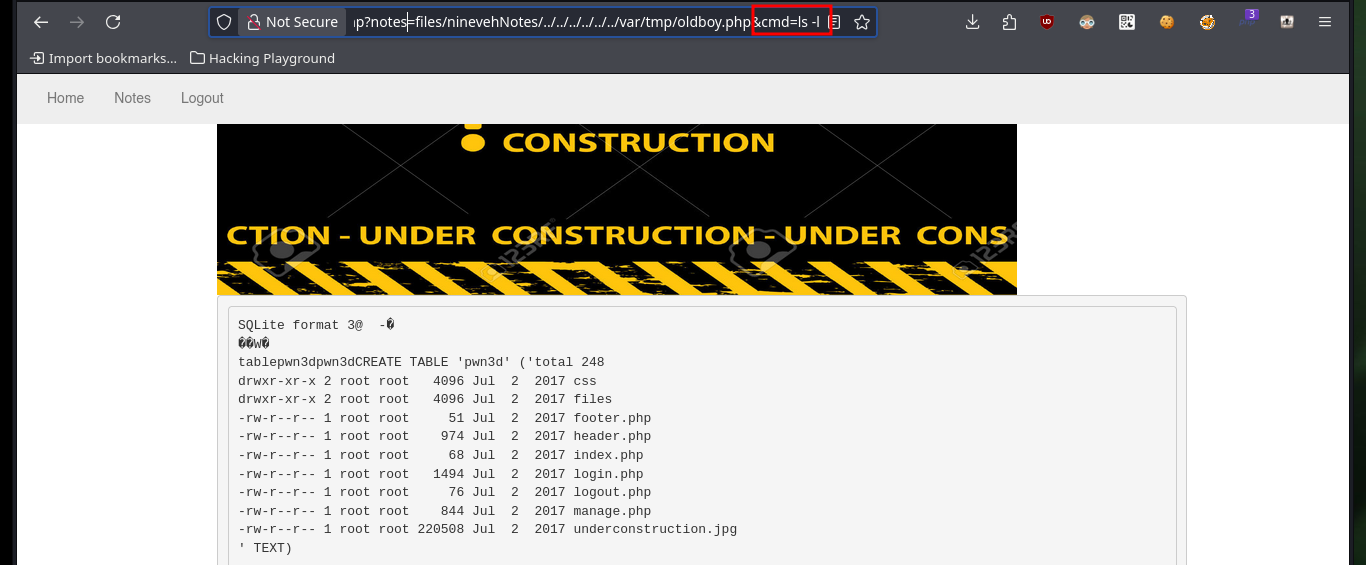Image resolution: width=1366 pixels, height=565 pixels.
Task: Click the under construction banner image
Action: coord(617,209)
